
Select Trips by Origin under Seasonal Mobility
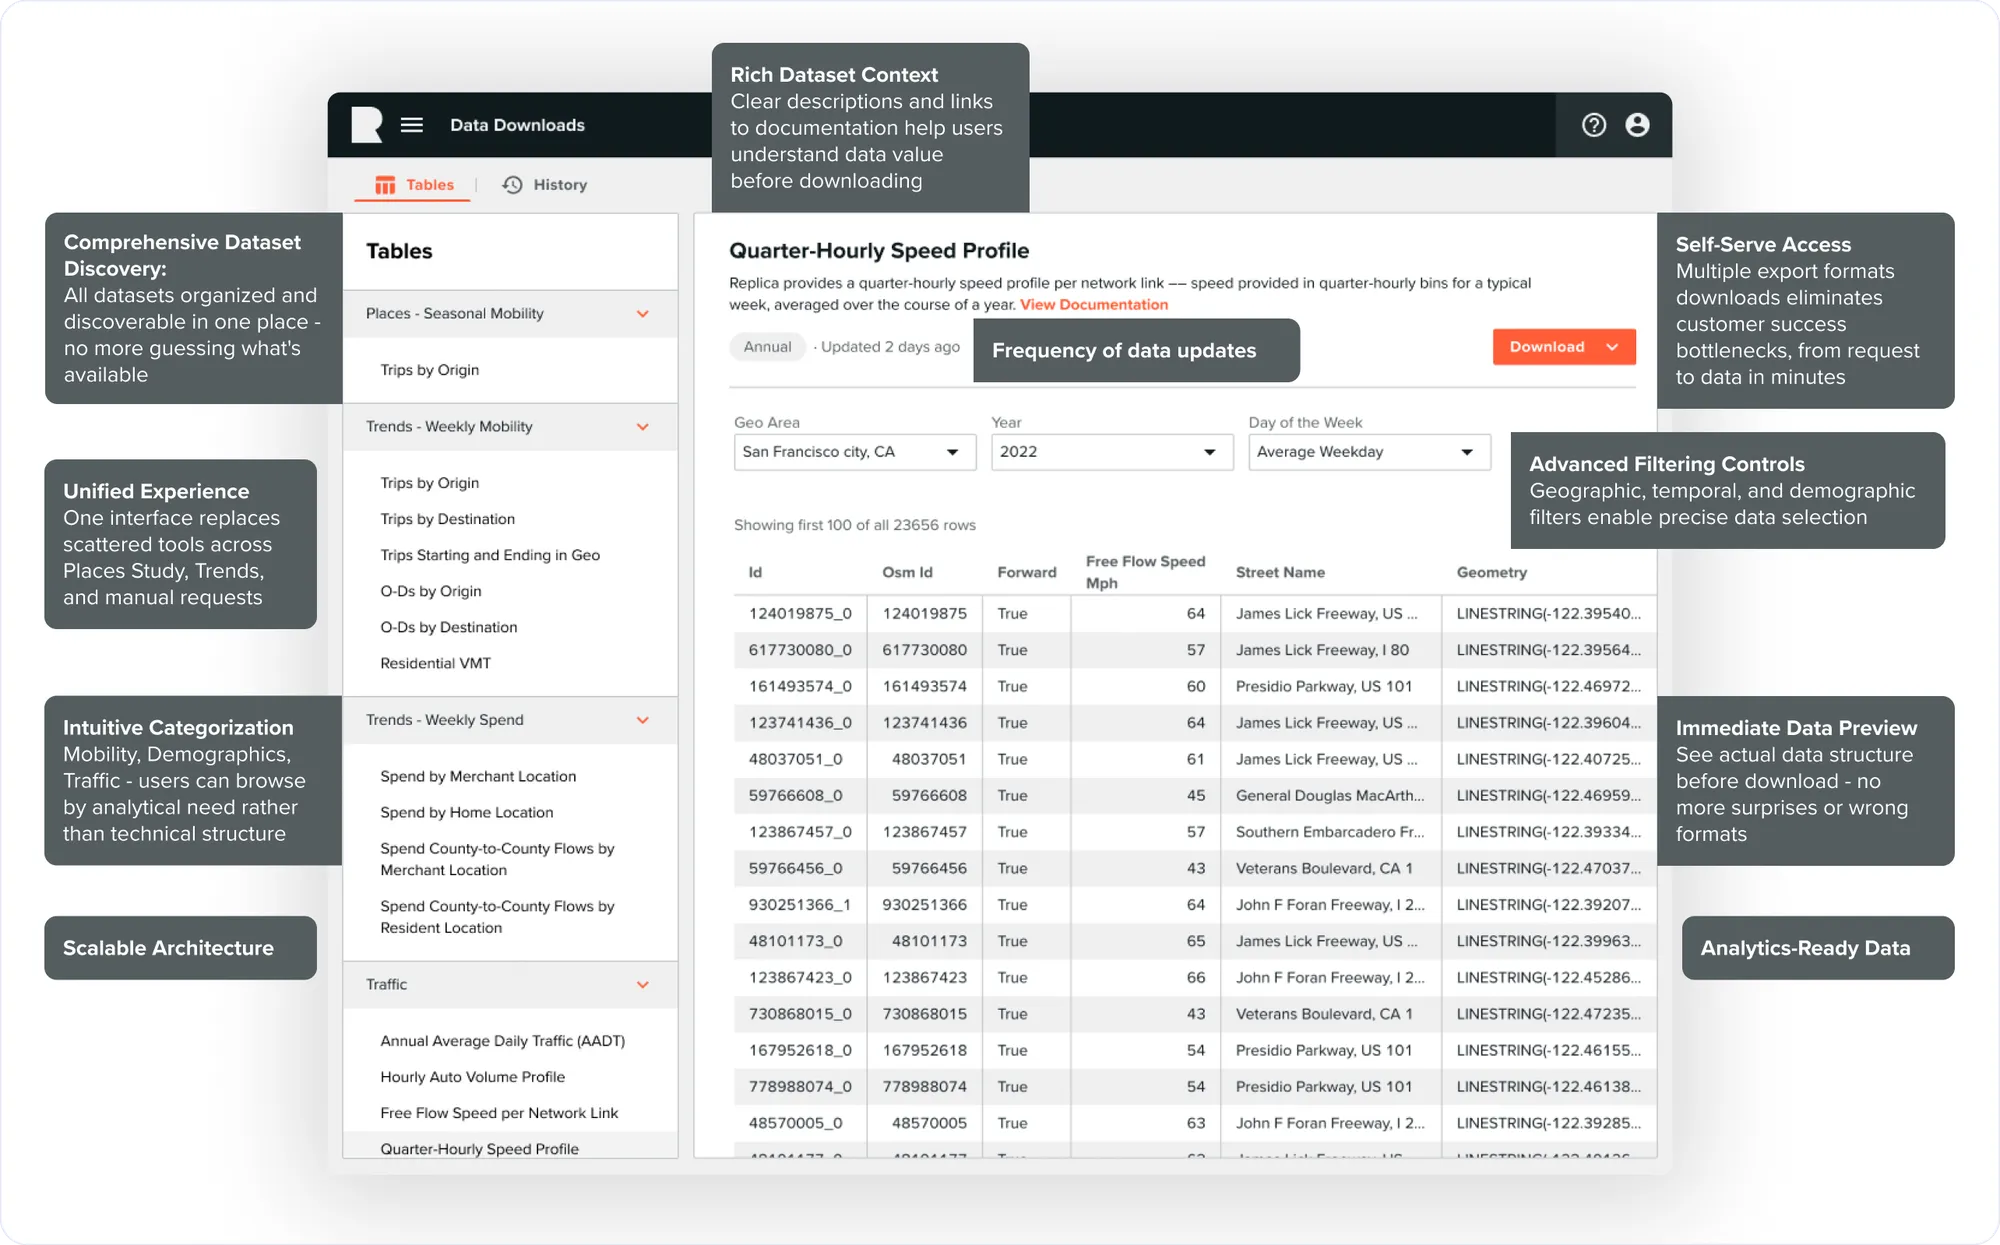point(430,370)
